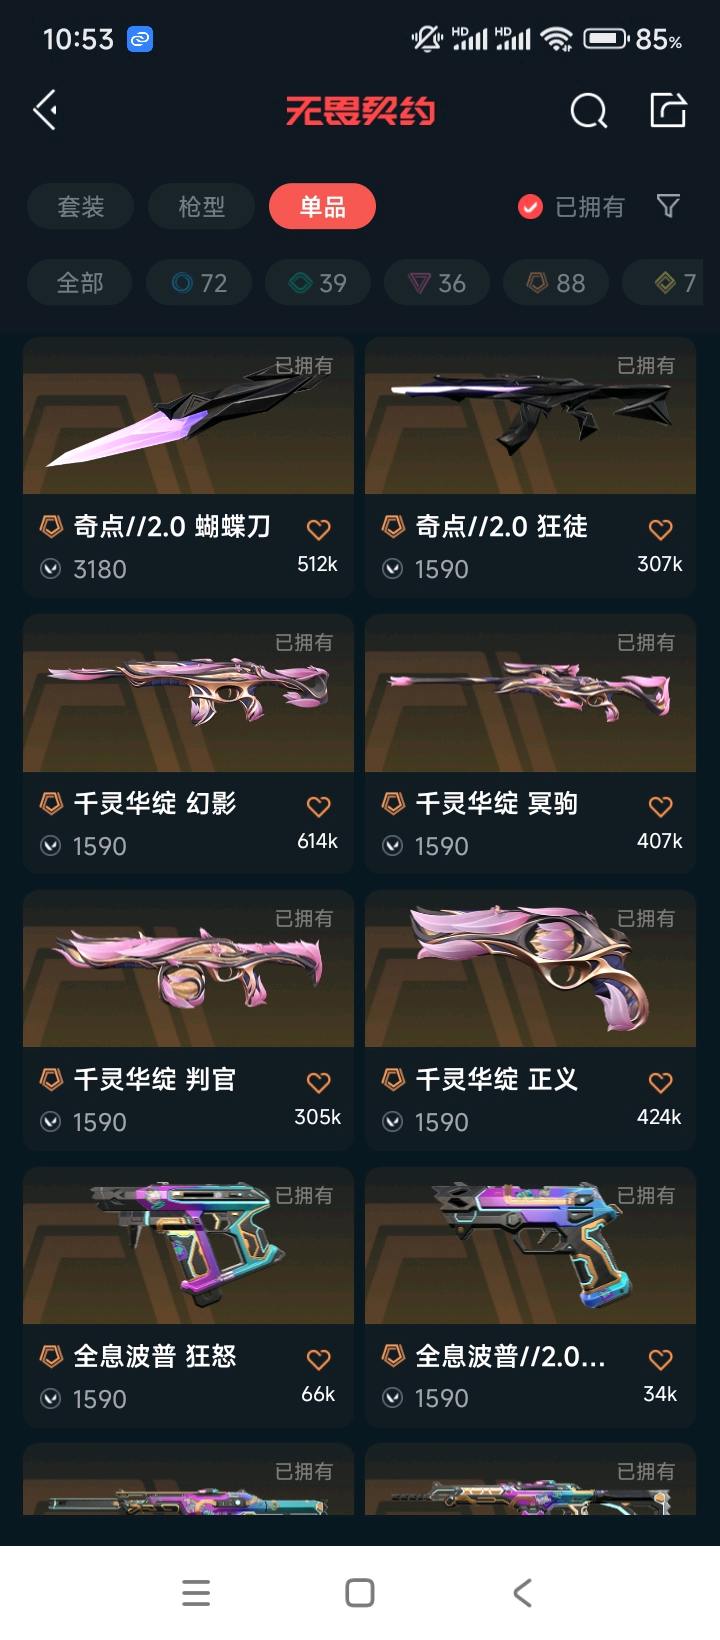
Task: Tap heart on 全息波普 狂怒 card
Action: tap(318, 1359)
